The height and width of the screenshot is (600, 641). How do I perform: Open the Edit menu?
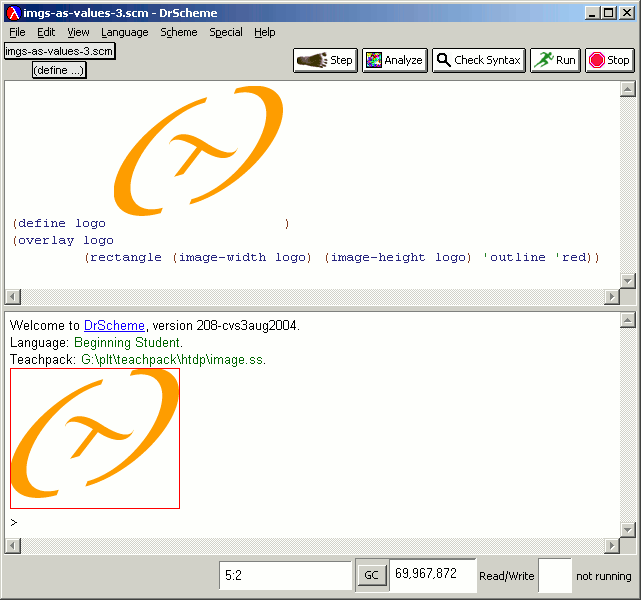[46, 32]
